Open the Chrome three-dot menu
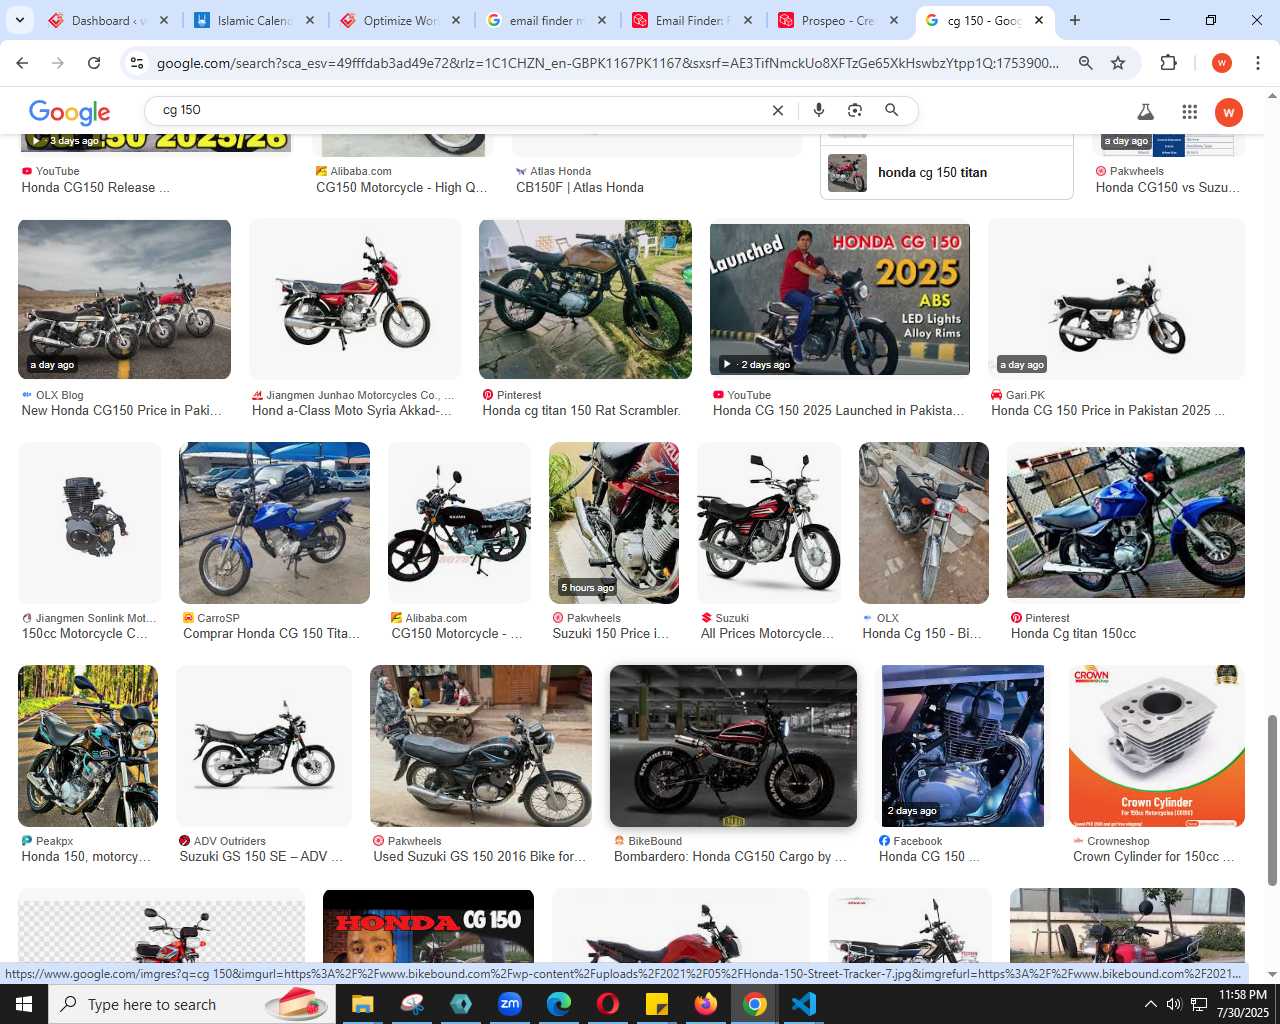This screenshot has width=1280, height=1024. [x=1258, y=63]
